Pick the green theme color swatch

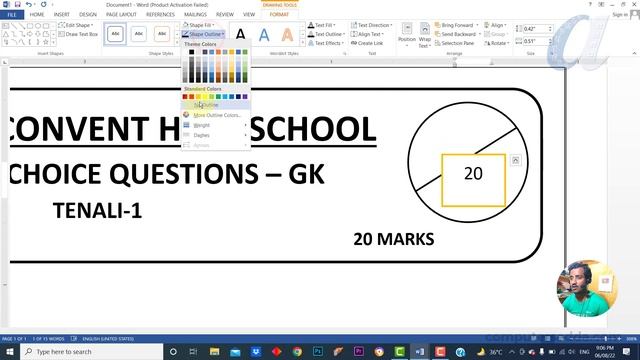(245, 52)
